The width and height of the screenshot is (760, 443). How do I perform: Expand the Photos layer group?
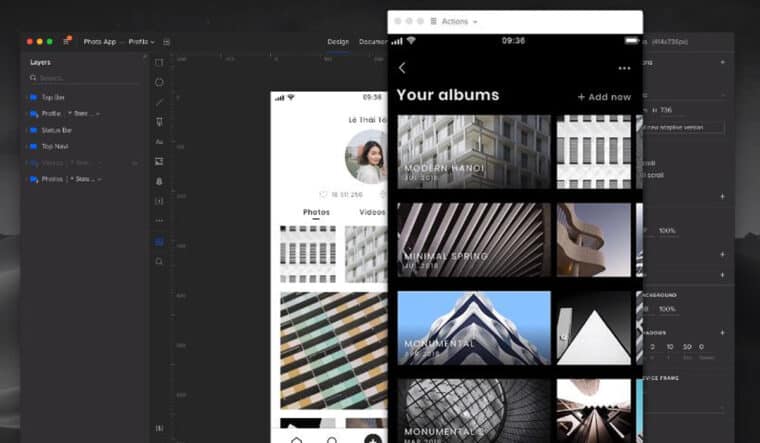pyautogui.click(x=27, y=179)
